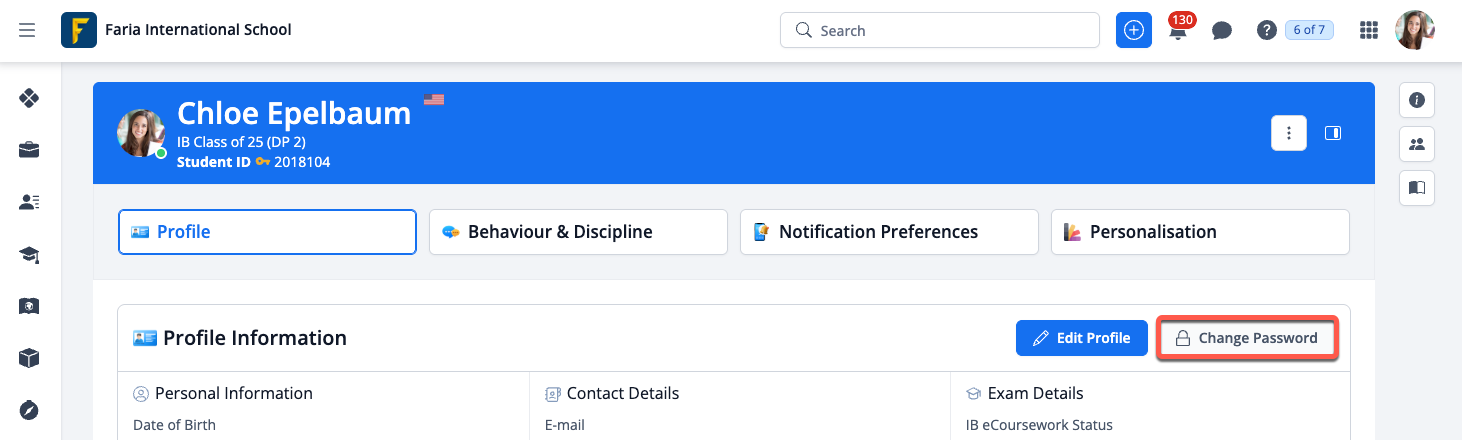Open the info panel icon
The width and height of the screenshot is (1462, 440).
tap(1417, 100)
